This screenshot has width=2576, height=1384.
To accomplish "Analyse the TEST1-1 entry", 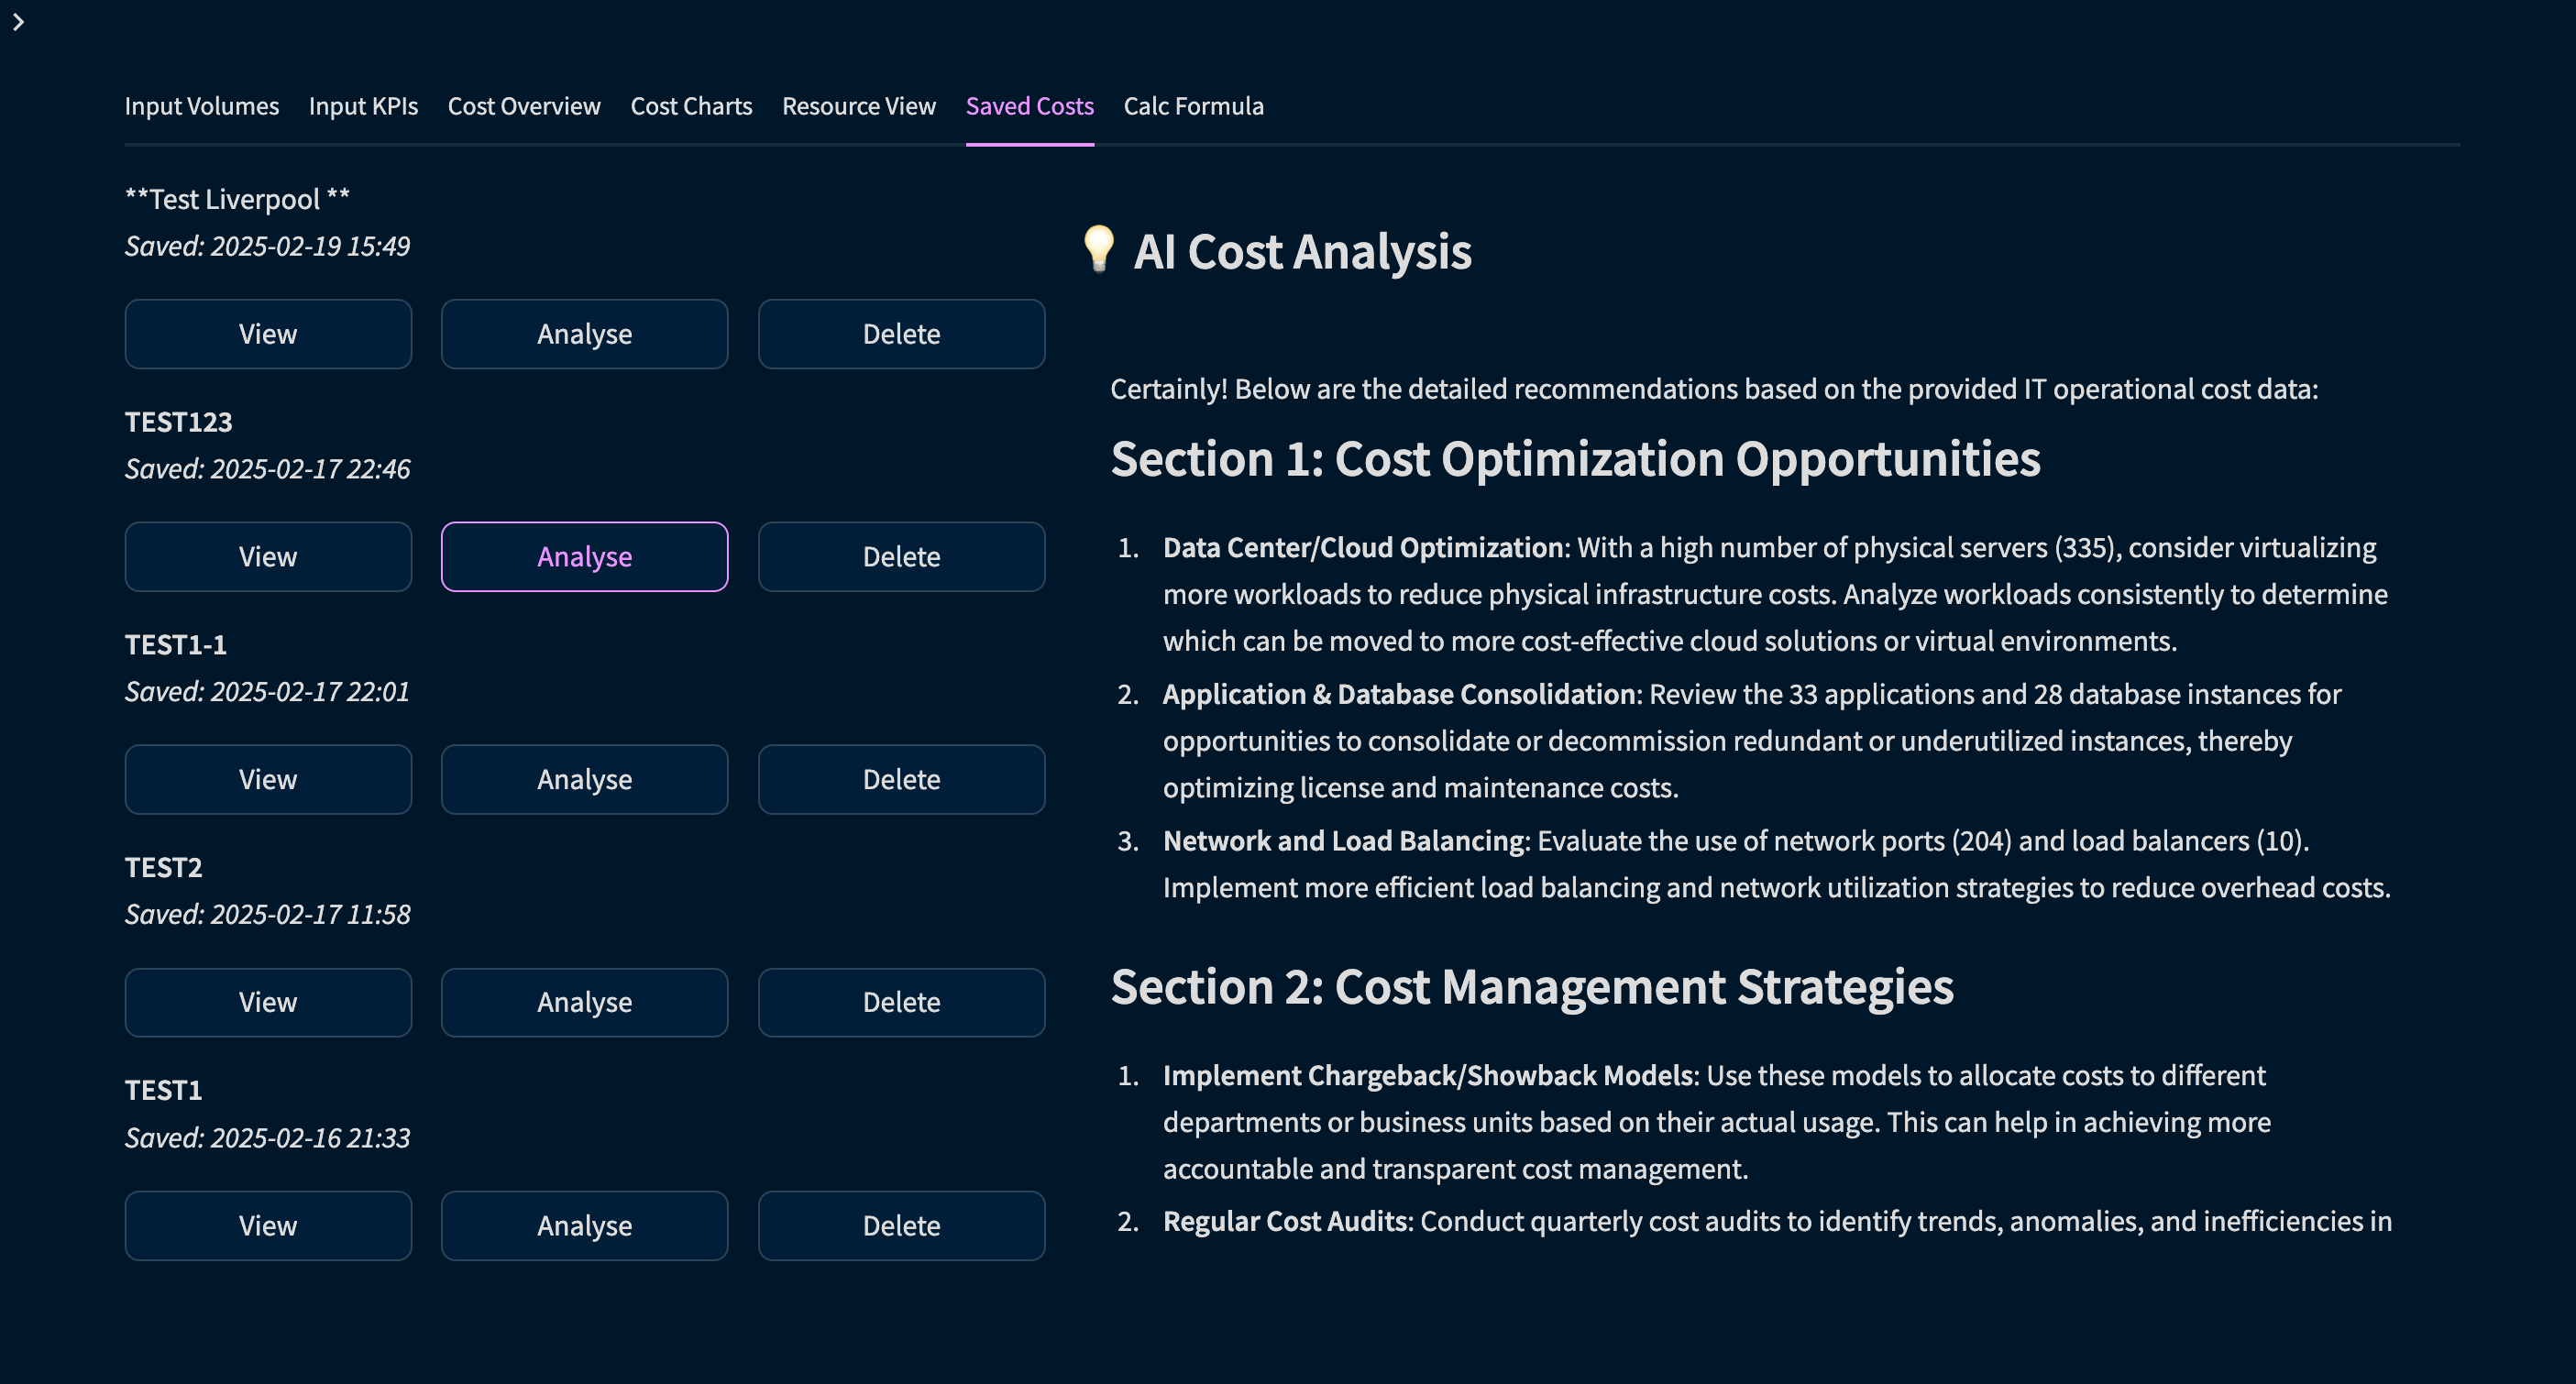I will click(x=584, y=780).
